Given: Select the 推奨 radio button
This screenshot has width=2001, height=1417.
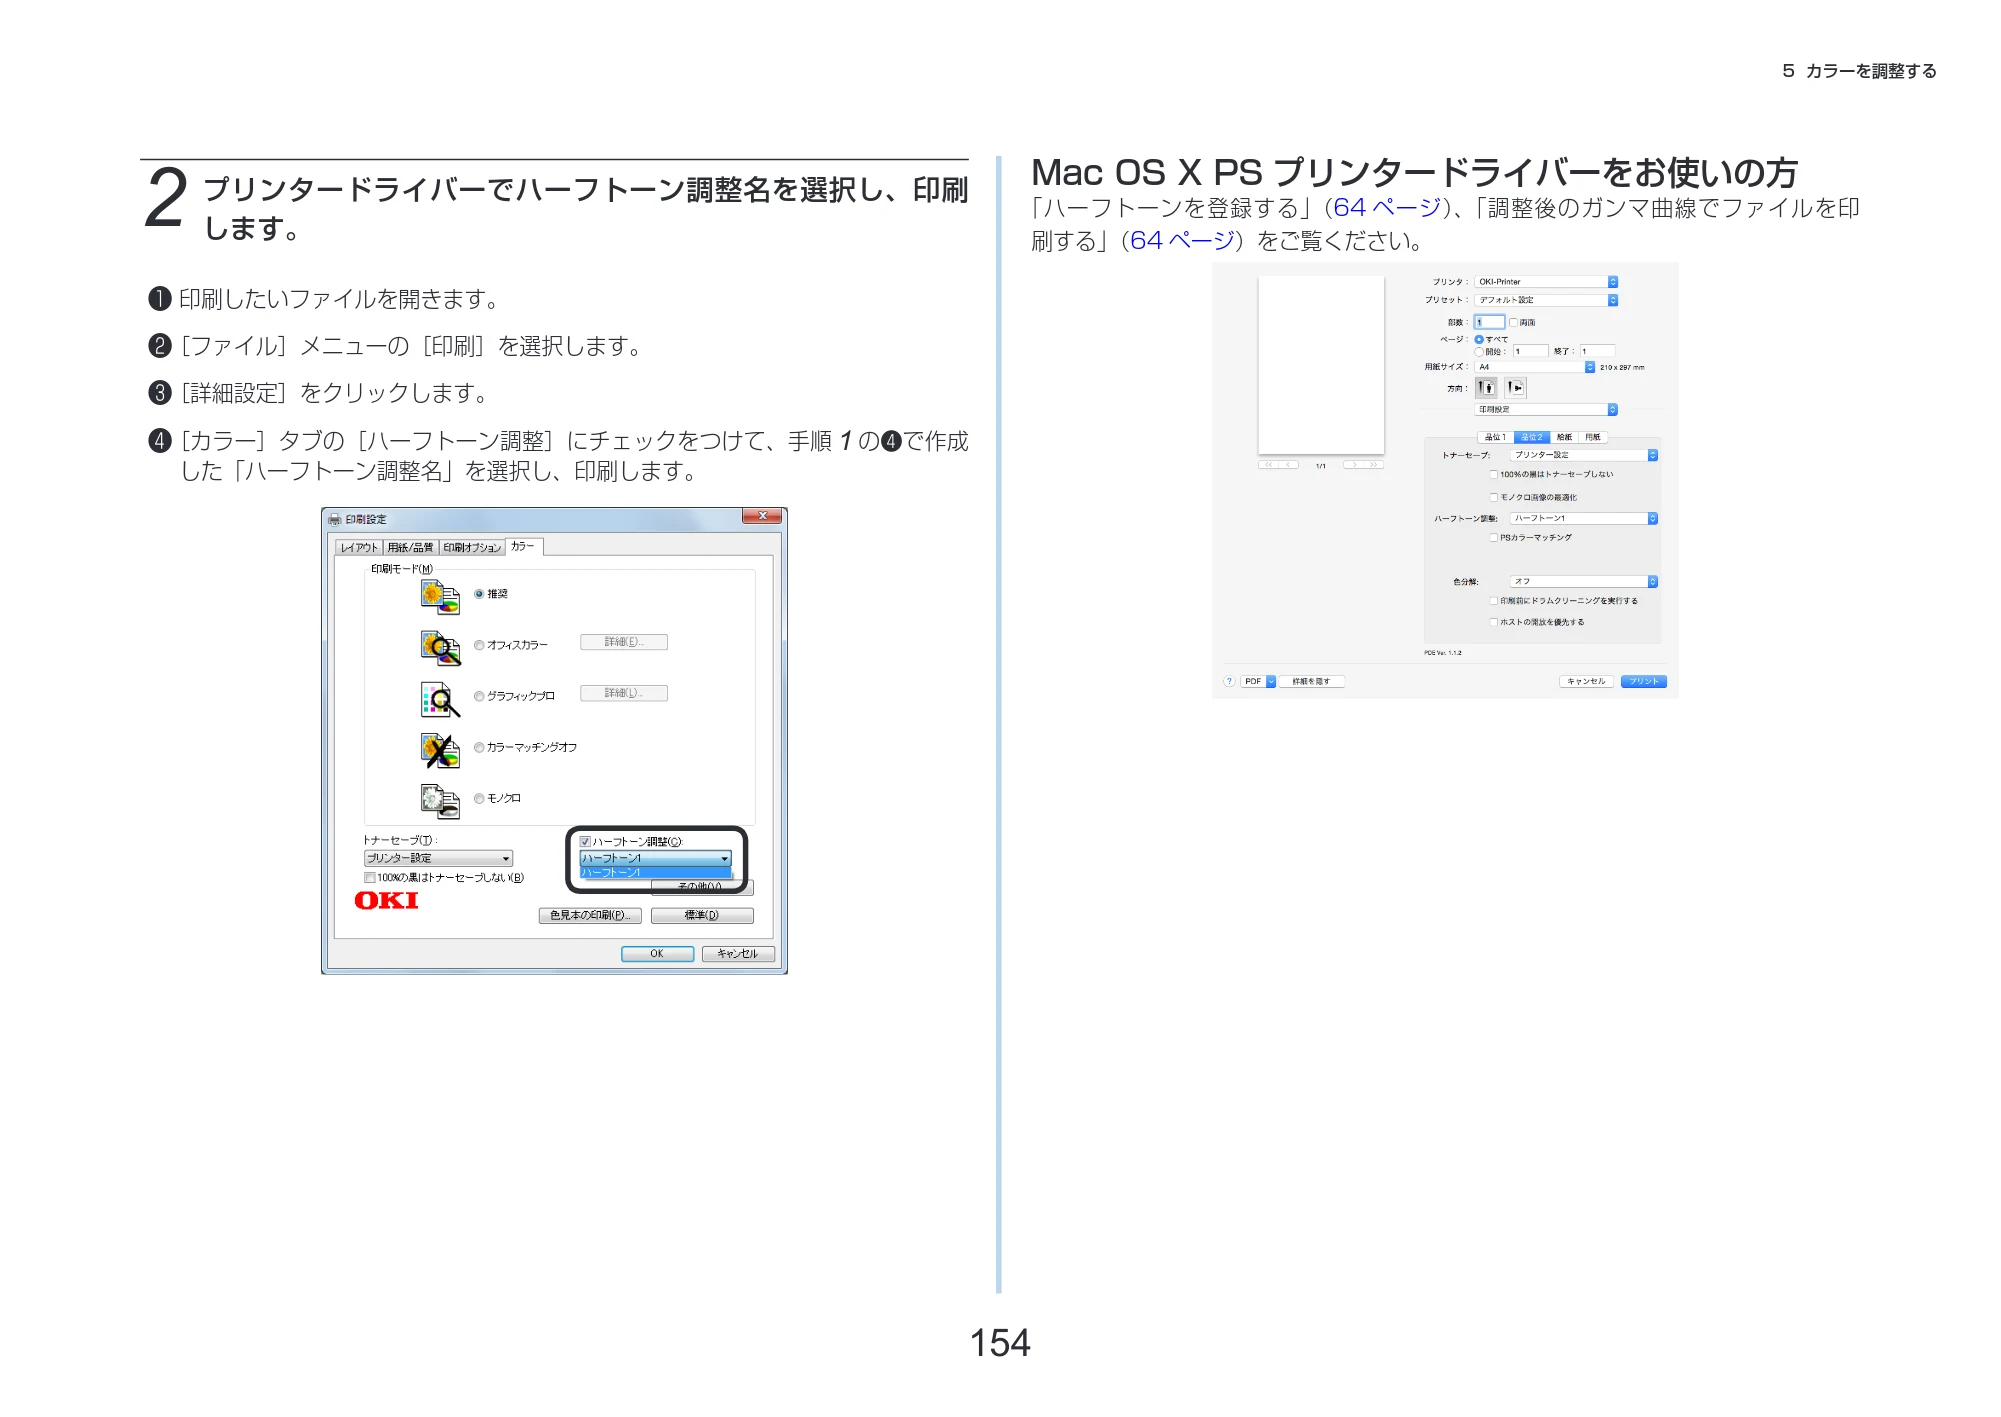Looking at the screenshot, I should pyautogui.click(x=479, y=594).
